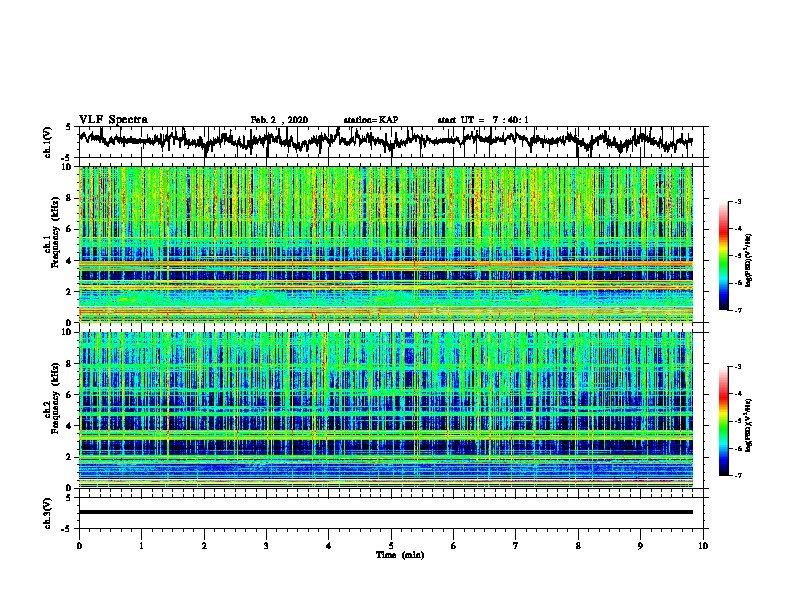Click inside the ch.2 spectrogram panel
The image size is (792, 612).
pyautogui.click(x=386, y=410)
